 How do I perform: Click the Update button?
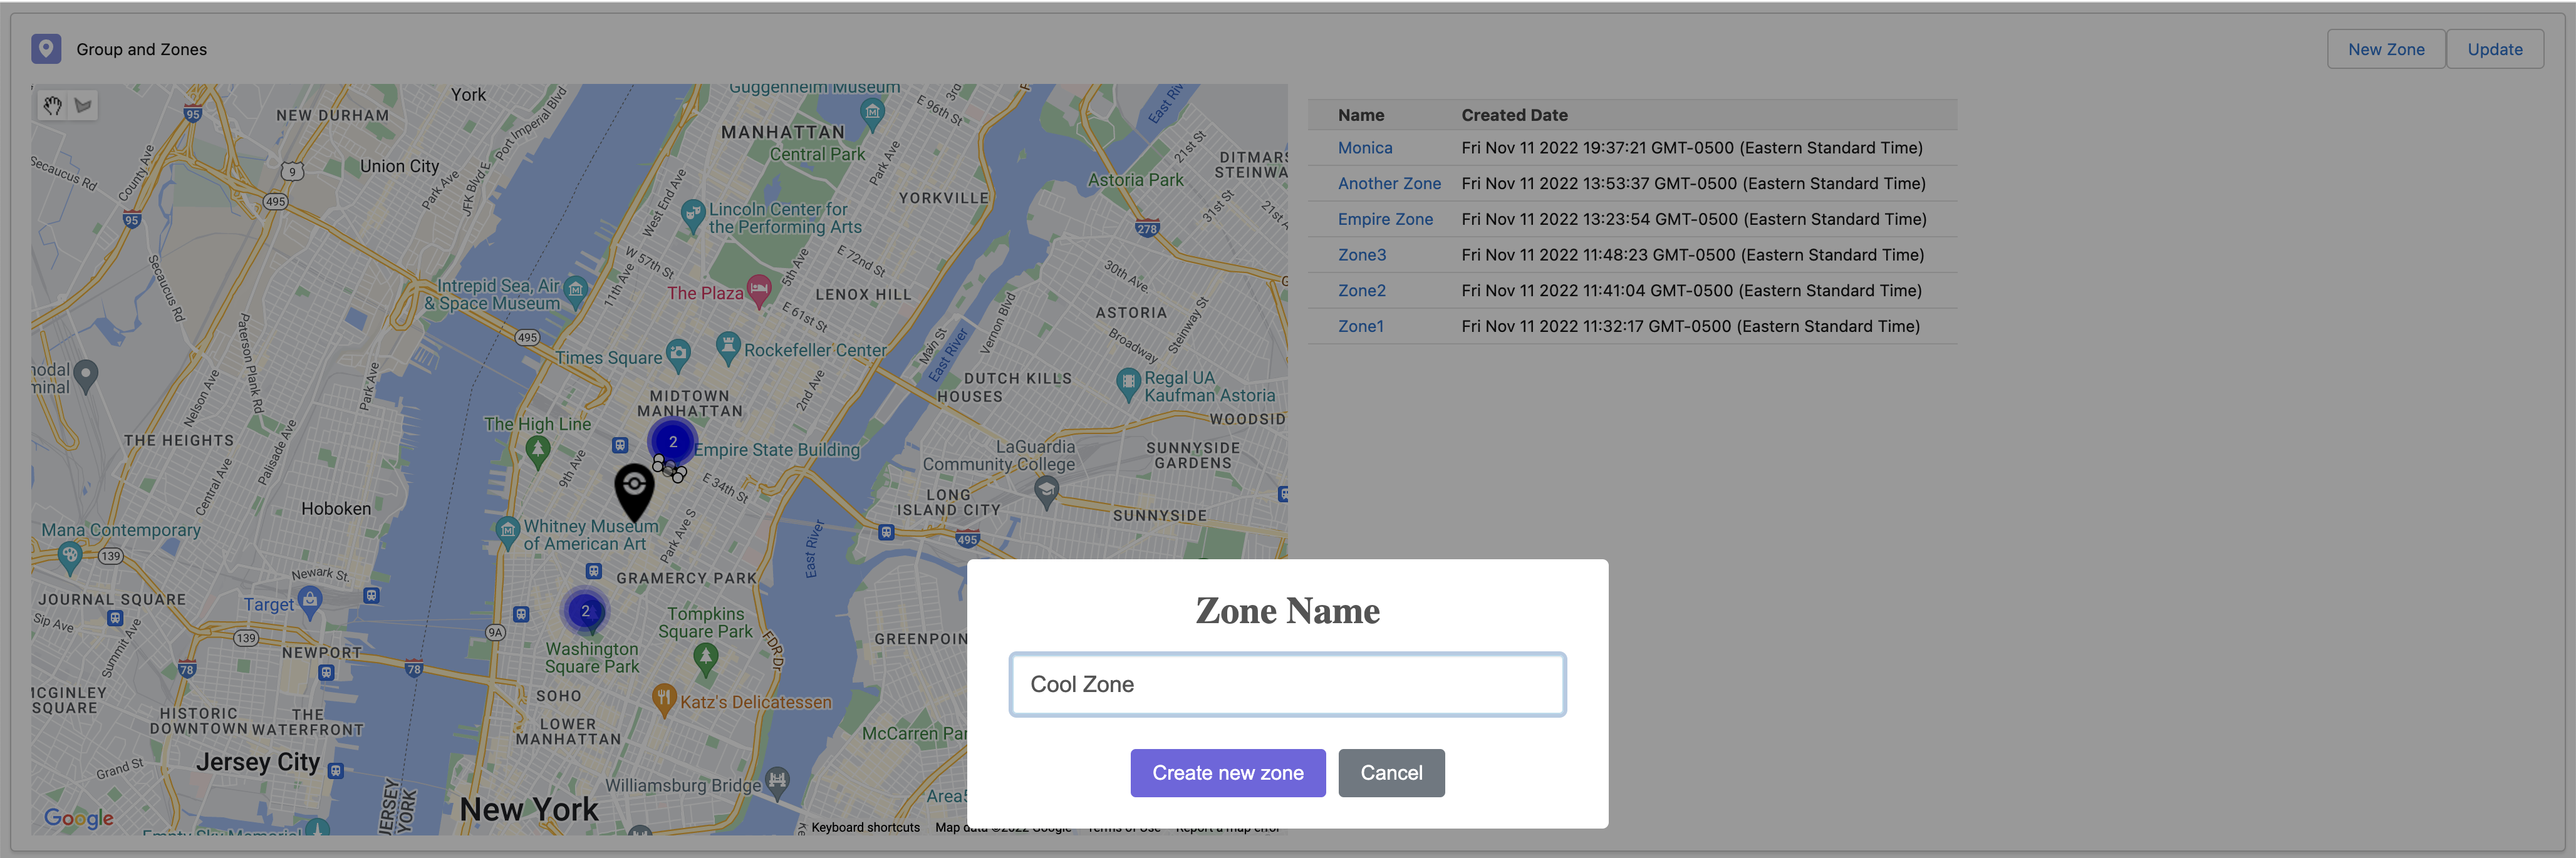pos(2494,49)
